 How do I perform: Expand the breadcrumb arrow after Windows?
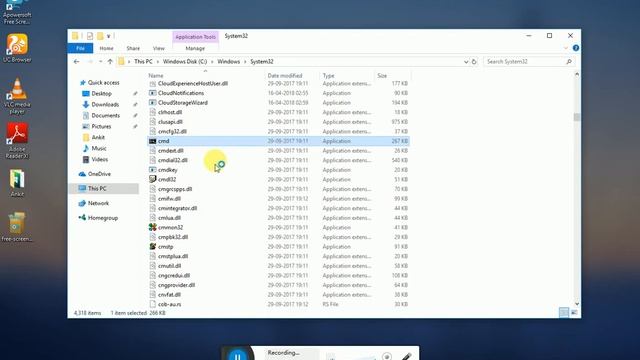[245, 62]
